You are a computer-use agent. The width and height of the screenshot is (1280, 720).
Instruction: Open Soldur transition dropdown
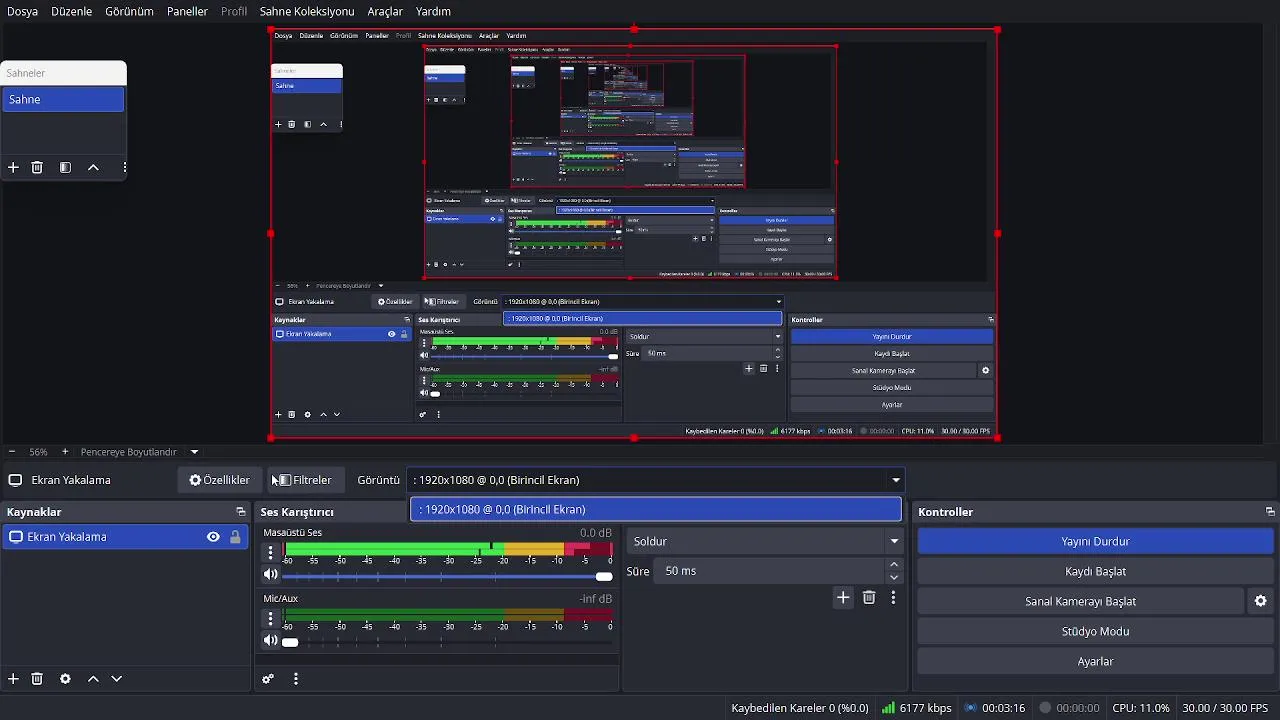coord(764,541)
